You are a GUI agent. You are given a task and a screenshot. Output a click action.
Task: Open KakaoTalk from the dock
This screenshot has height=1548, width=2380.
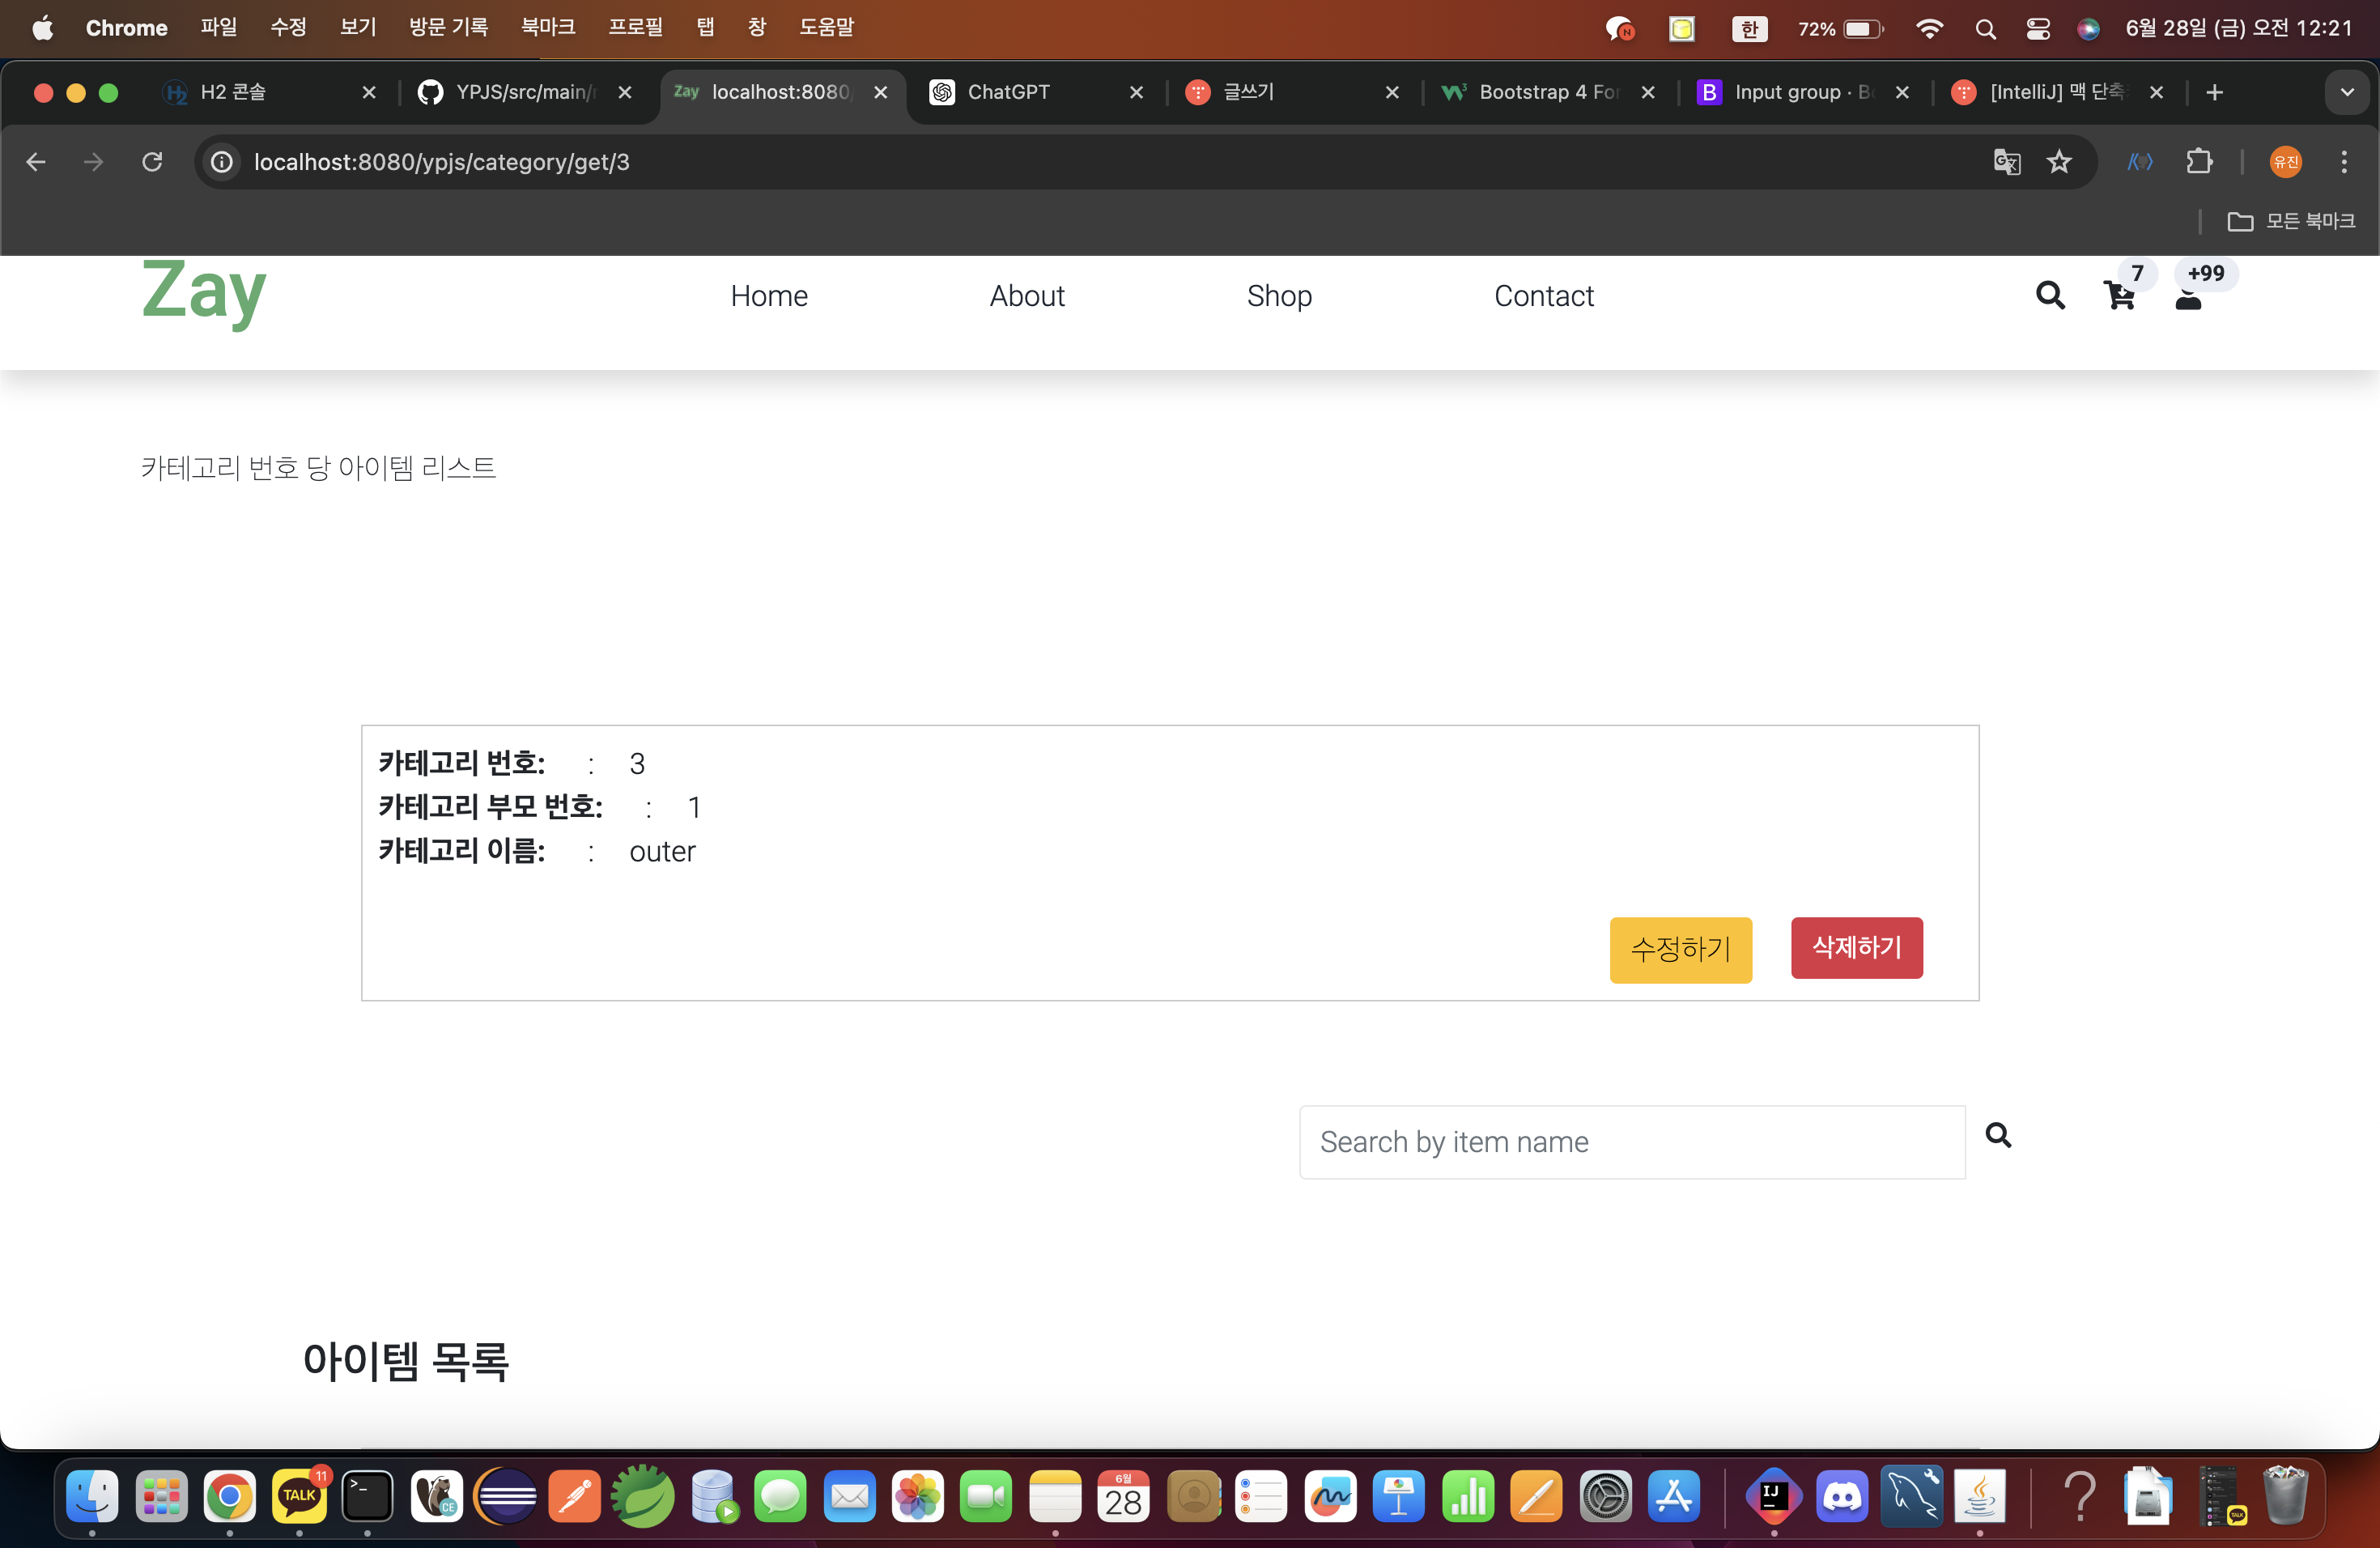299,1496
